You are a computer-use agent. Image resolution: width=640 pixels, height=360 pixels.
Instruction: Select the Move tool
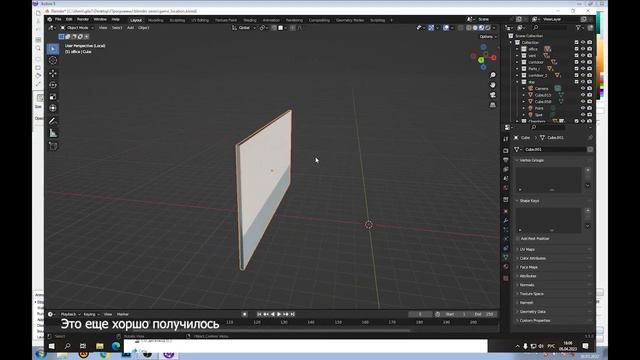[x=53, y=73]
